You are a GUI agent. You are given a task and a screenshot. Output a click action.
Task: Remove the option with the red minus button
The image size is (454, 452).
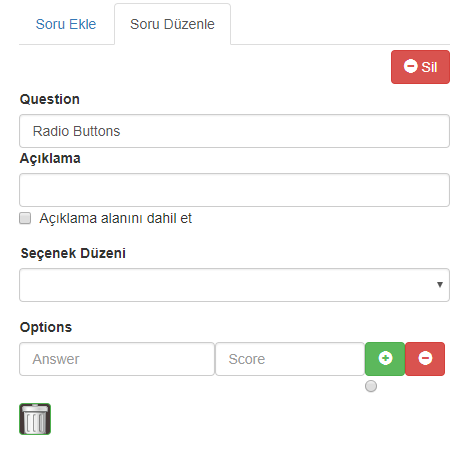click(425, 359)
